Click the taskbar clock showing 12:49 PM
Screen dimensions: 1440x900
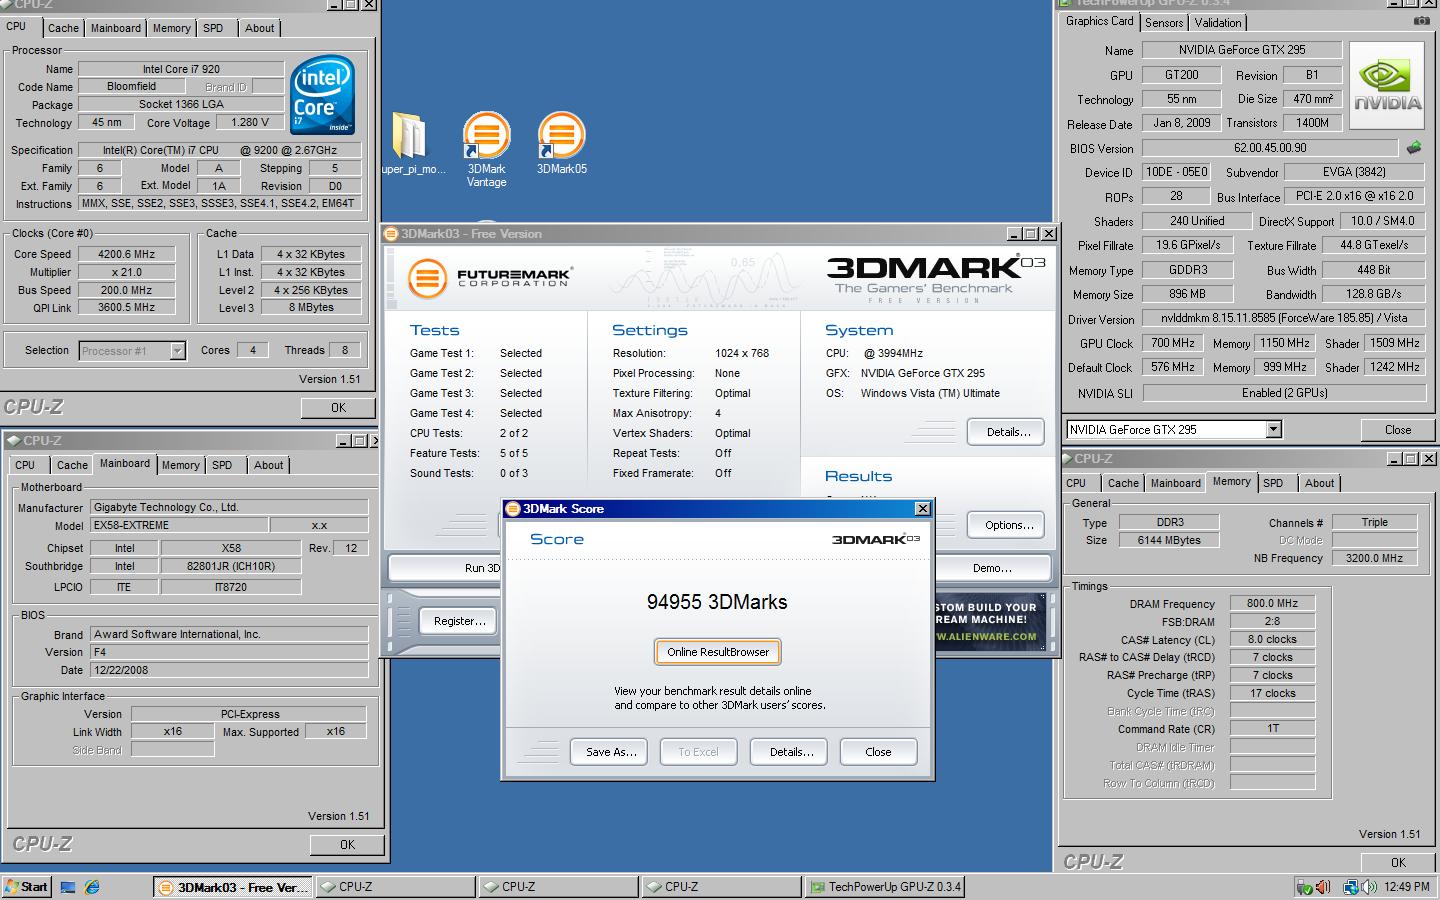coord(1407,887)
